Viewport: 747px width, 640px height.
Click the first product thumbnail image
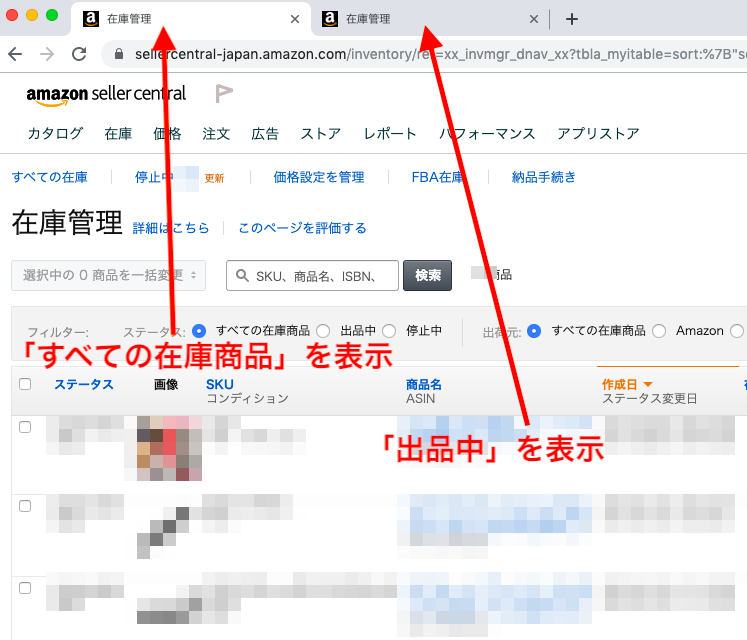point(169,448)
